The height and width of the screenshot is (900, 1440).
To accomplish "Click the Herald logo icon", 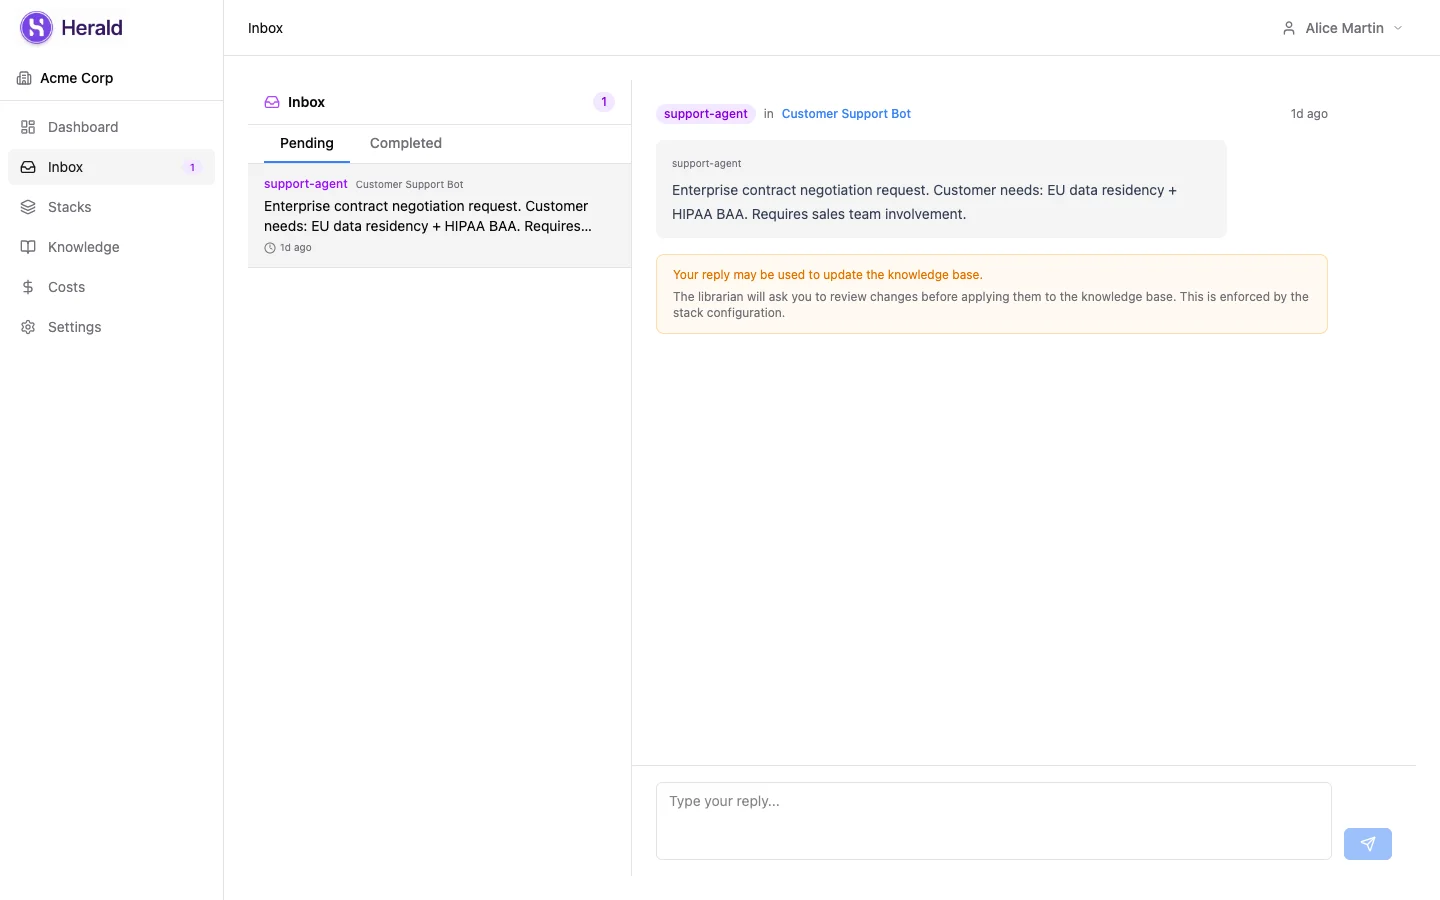I will pyautogui.click(x=36, y=28).
